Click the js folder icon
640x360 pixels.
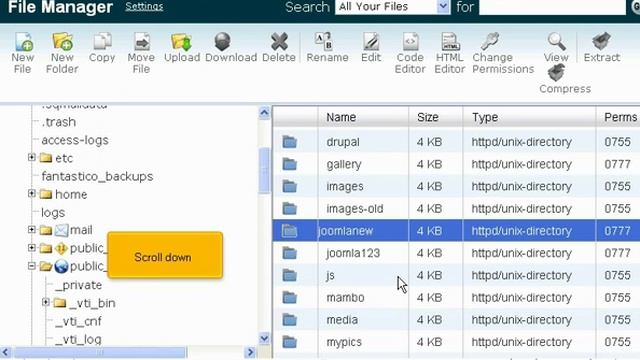click(289, 276)
